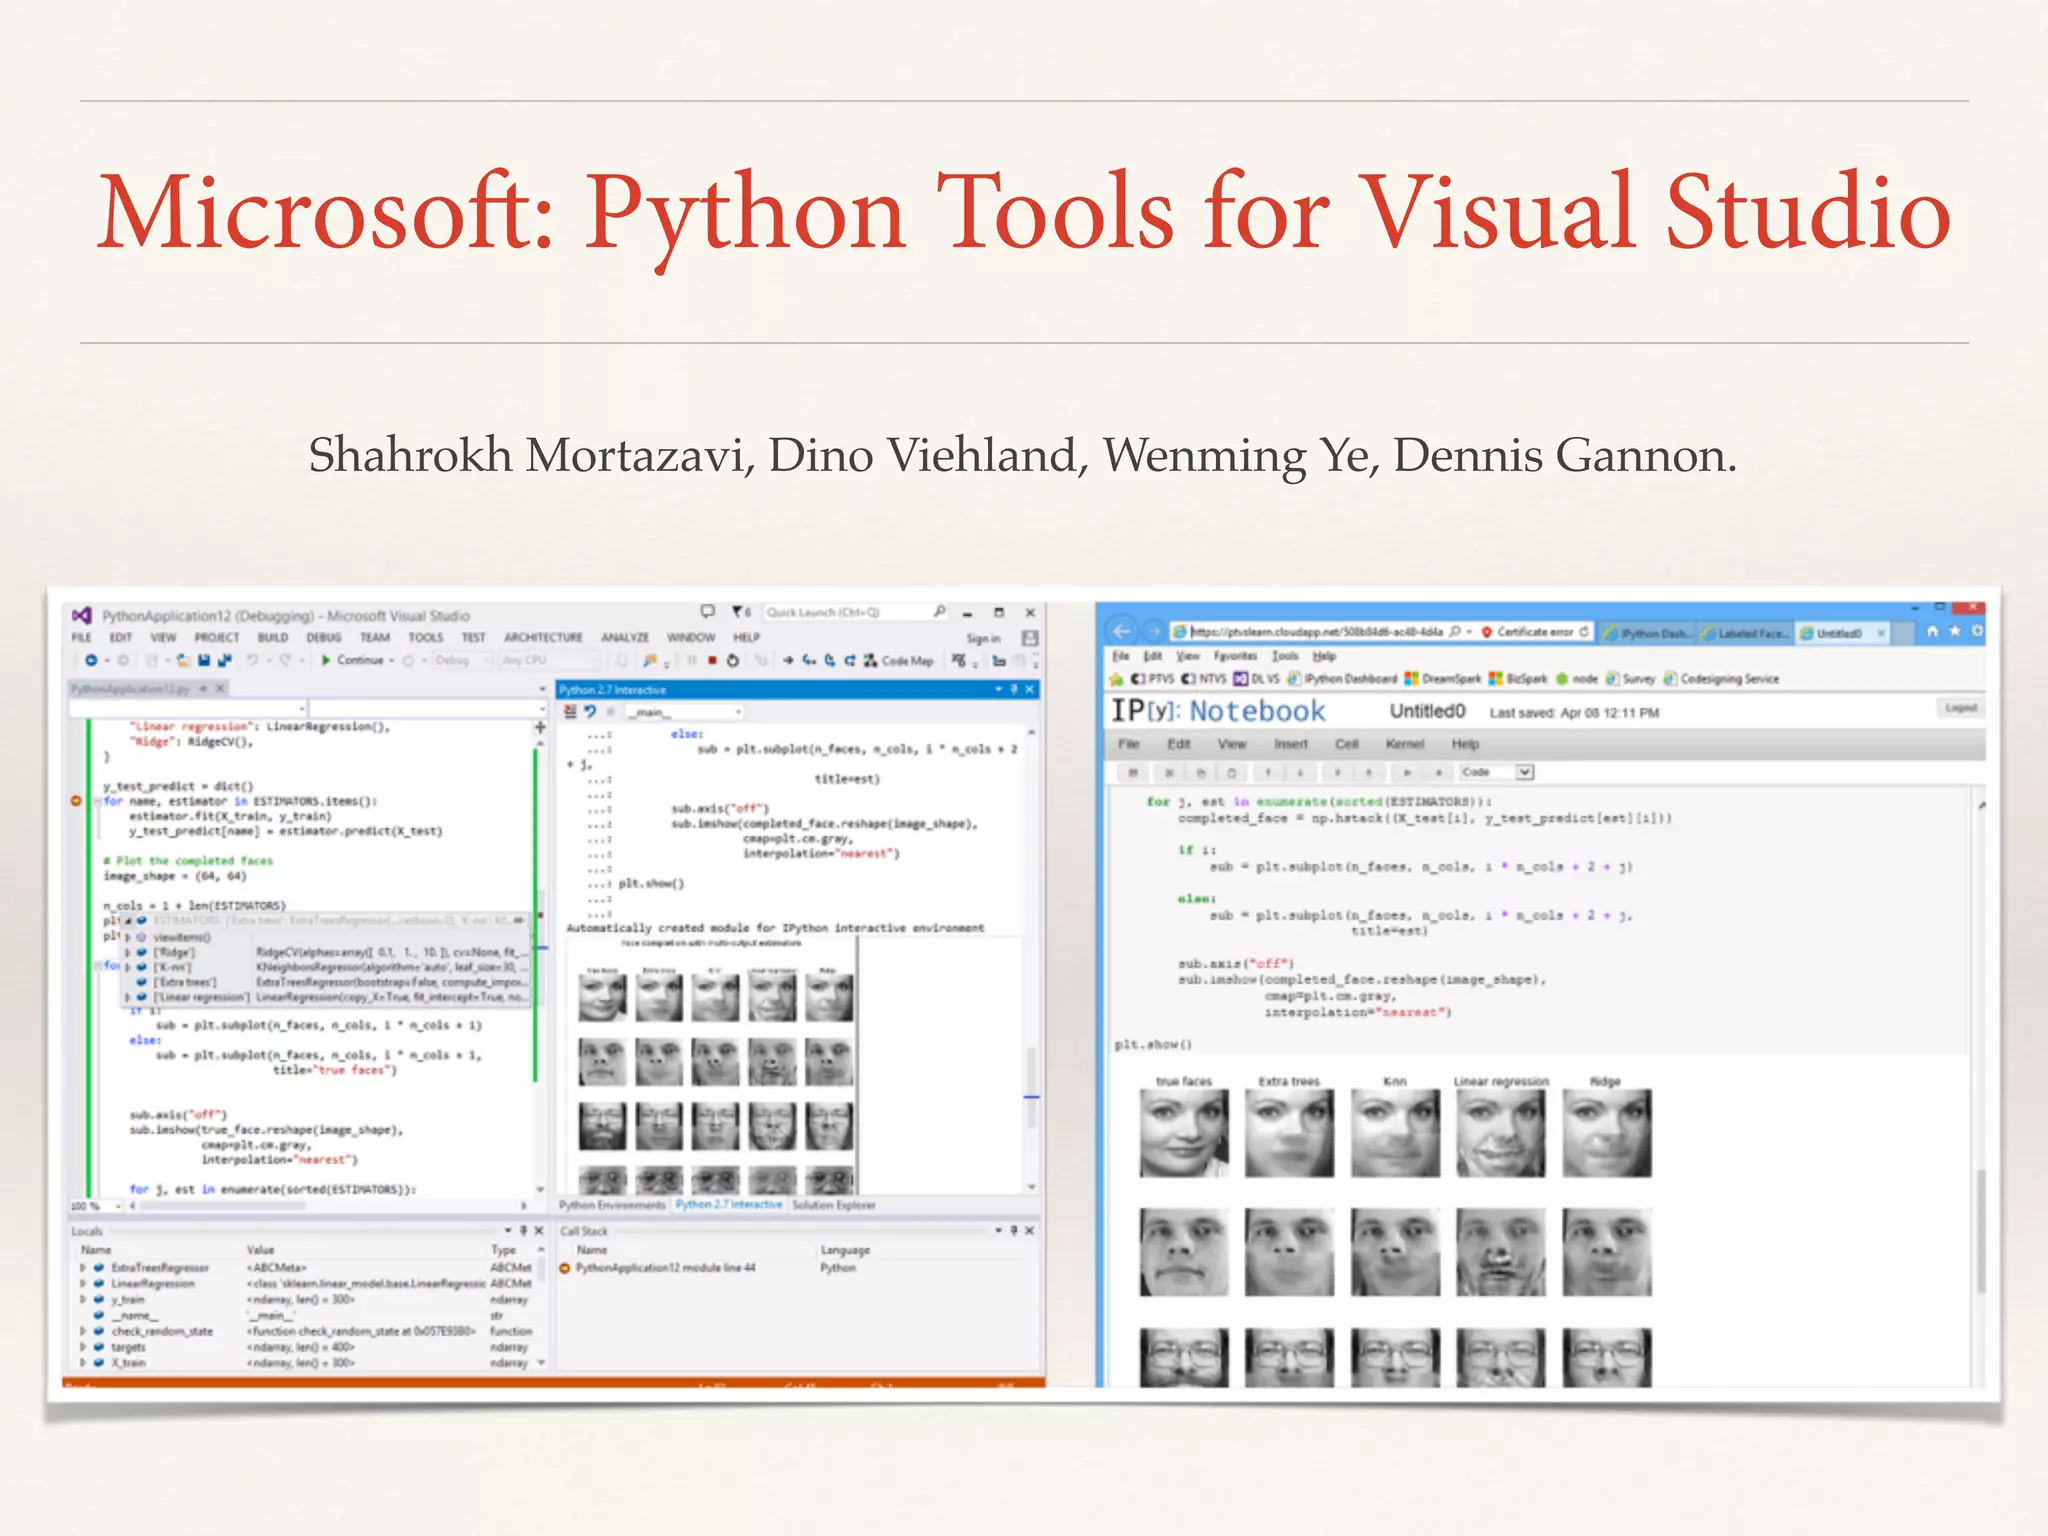Click the Undo icon in Visual Studio
Screen dimensions: 2048x1536
tap(252, 660)
